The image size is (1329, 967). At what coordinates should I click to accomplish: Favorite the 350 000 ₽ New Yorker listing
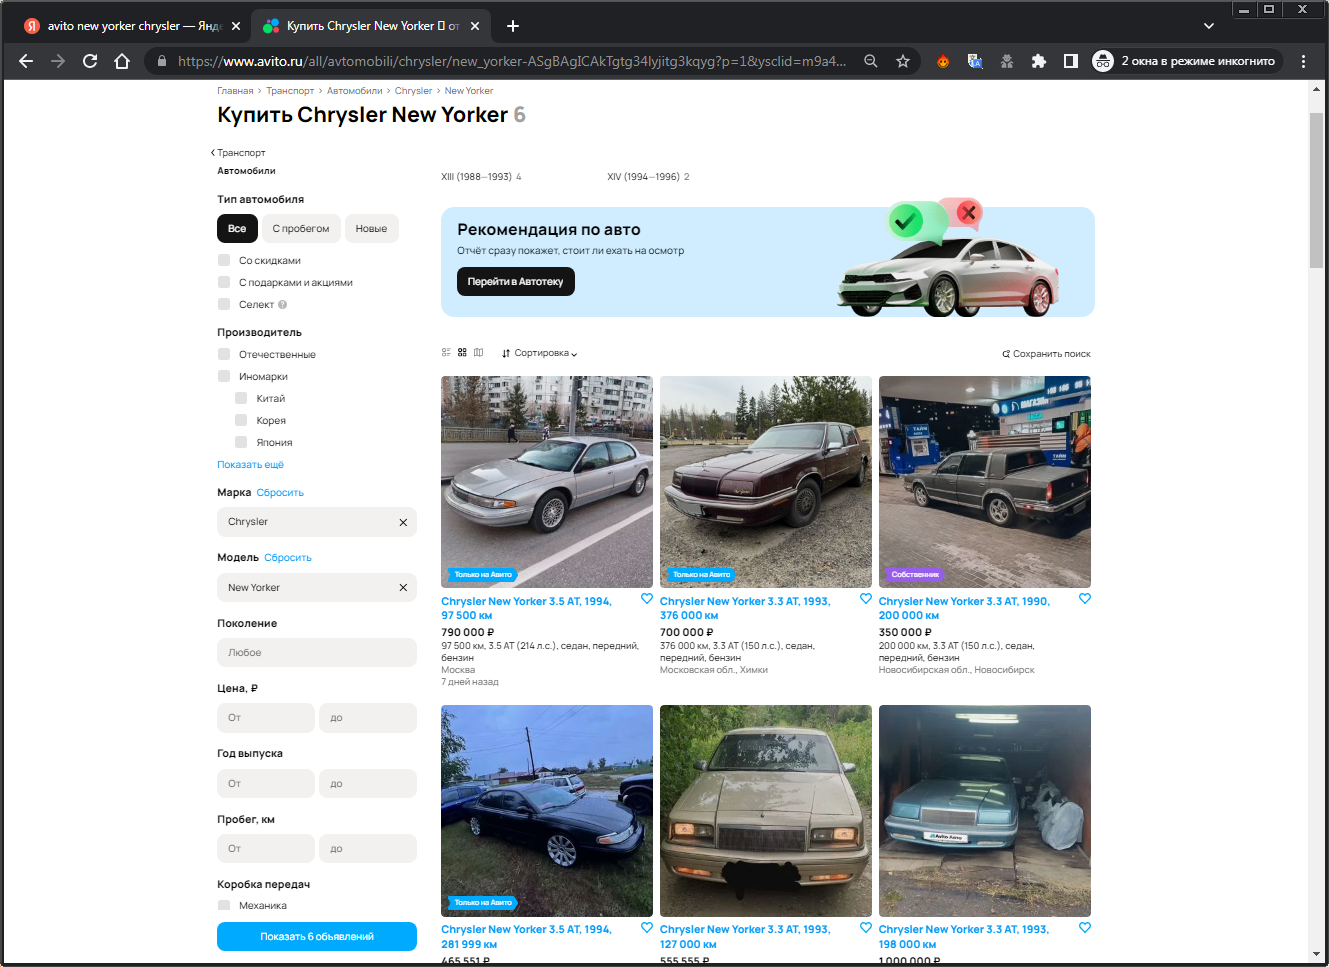click(1085, 599)
